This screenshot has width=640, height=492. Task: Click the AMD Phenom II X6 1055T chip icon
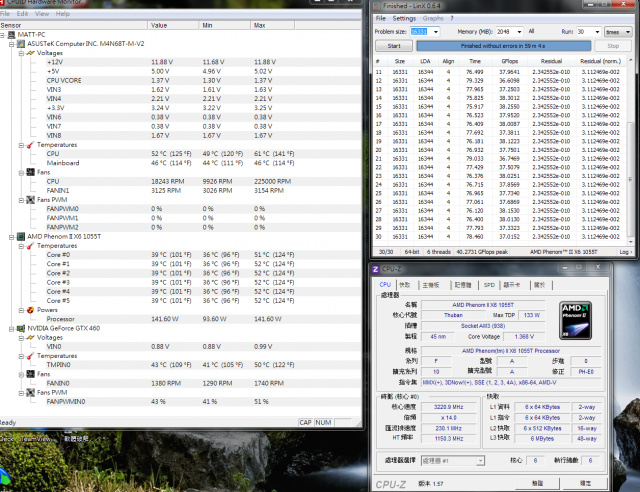coord(21,236)
